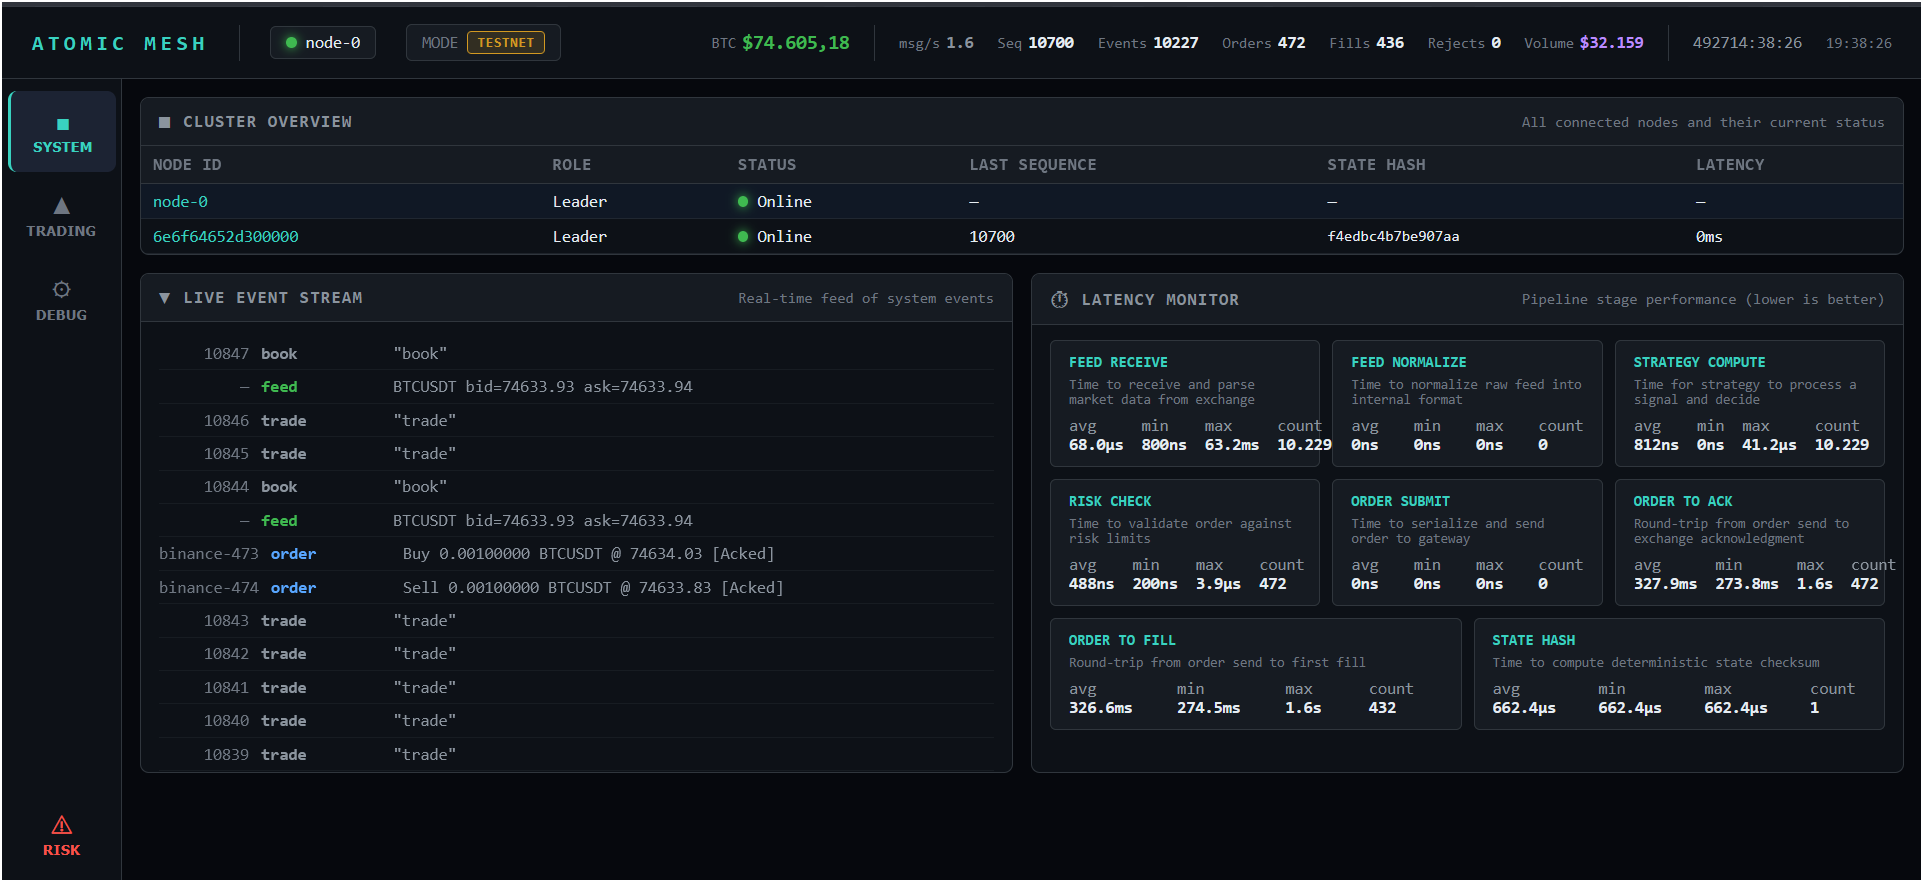Viewport: 1923px width, 882px height.
Task: Click the TESTNET mode badge
Action: 506,43
